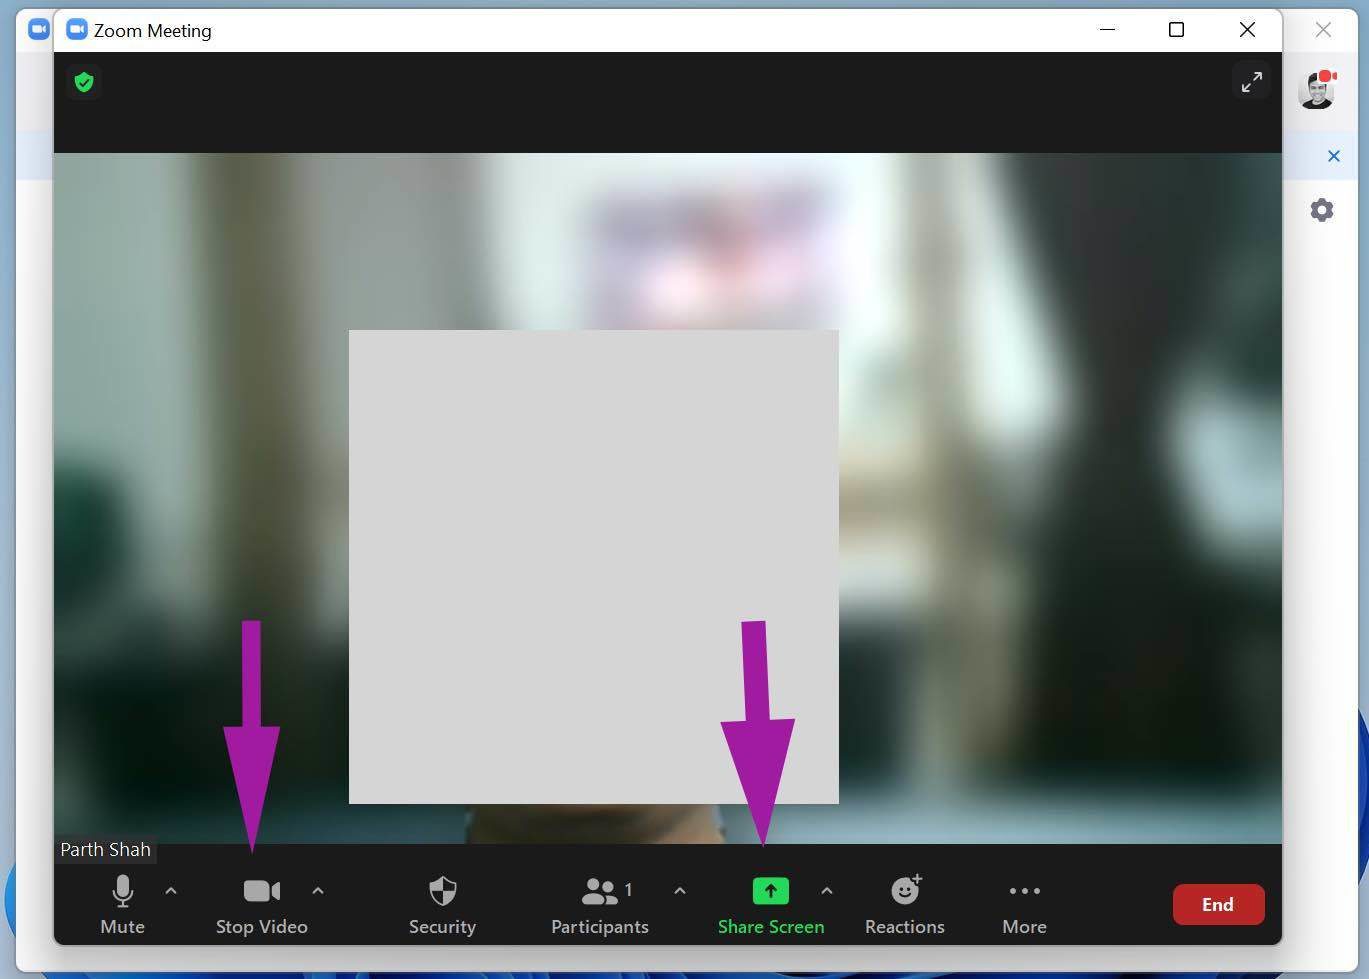Click the Zoom logo in the title bar

pyautogui.click(x=77, y=30)
